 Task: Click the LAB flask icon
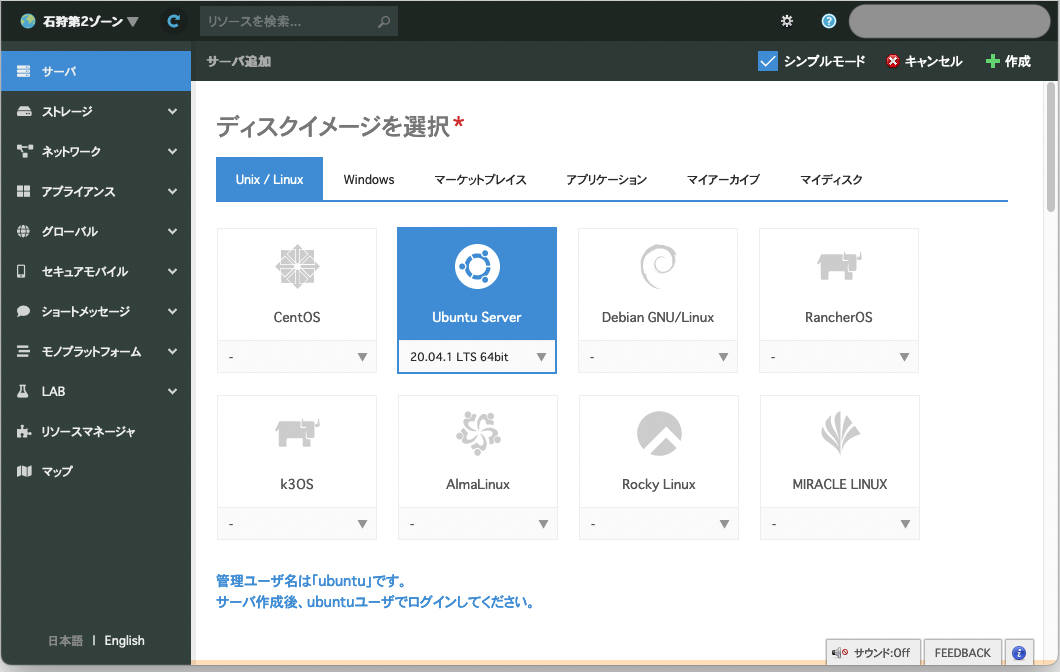[x=23, y=391]
